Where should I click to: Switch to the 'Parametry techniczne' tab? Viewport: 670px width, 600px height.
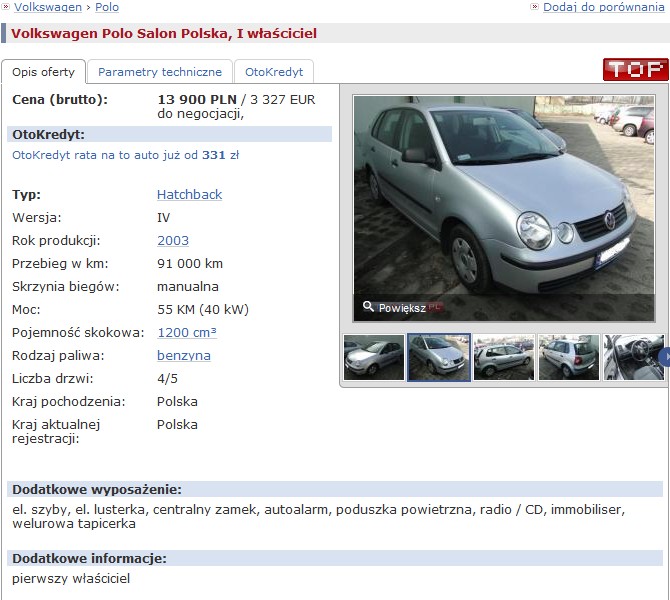(x=160, y=72)
